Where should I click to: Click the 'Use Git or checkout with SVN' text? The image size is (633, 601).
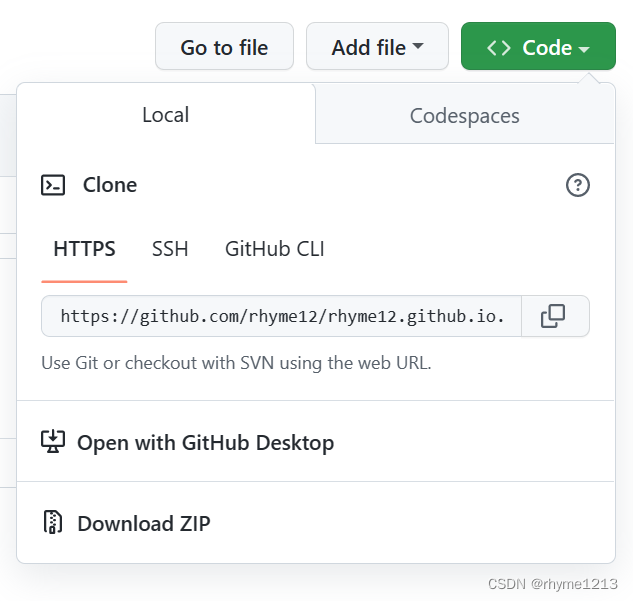coord(237,362)
